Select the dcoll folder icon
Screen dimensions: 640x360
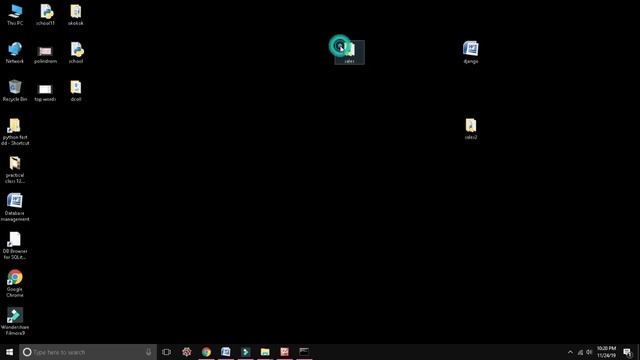tap(76, 91)
